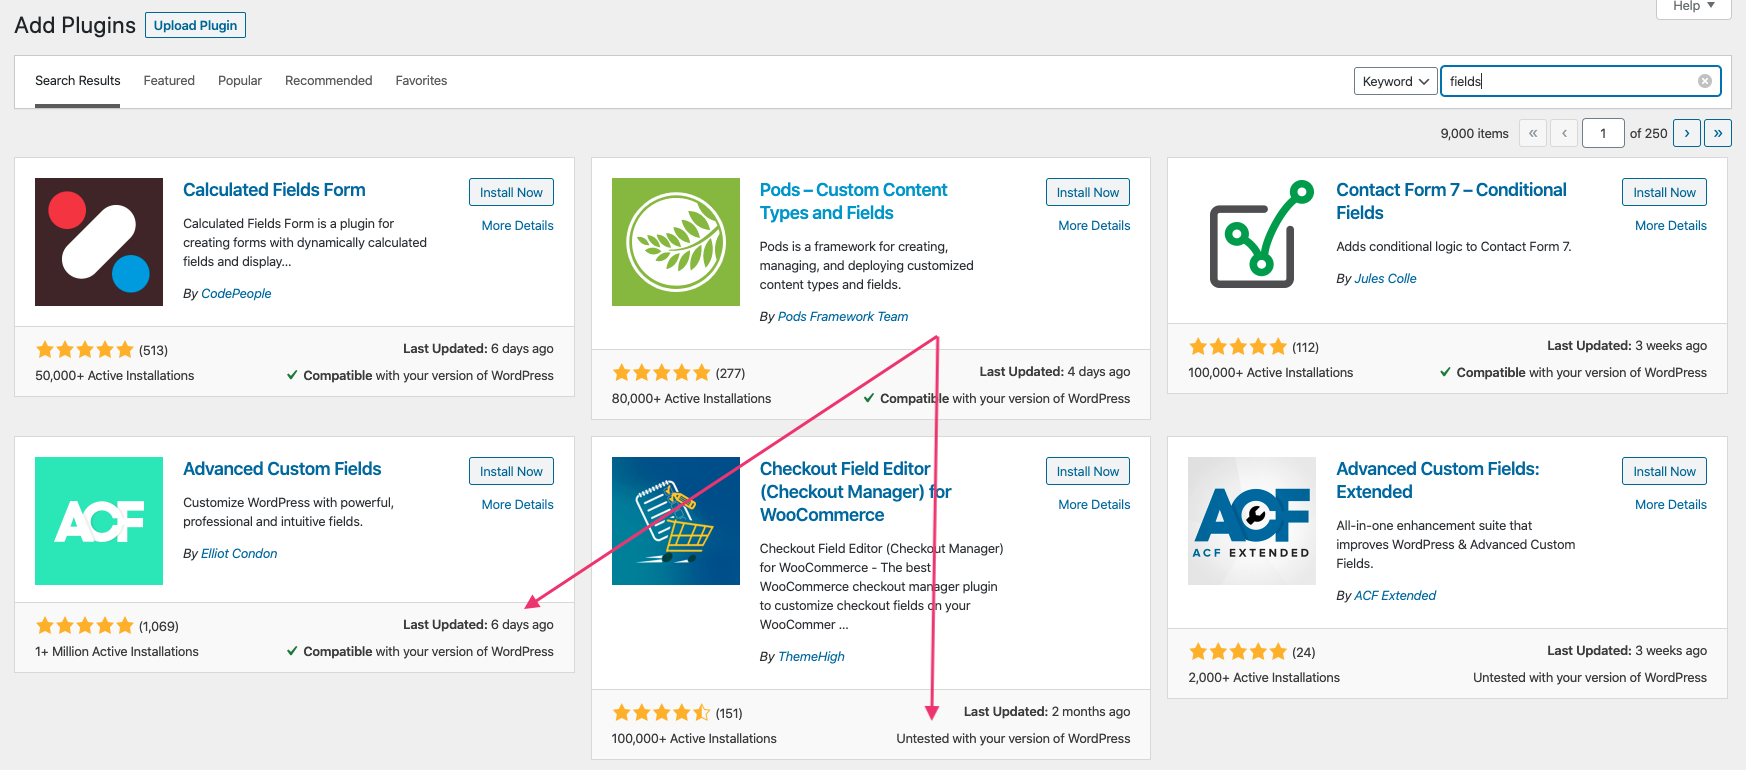Switch to the Search Results tab
The width and height of the screenshot is (1746, 770).
coord(78,81)
